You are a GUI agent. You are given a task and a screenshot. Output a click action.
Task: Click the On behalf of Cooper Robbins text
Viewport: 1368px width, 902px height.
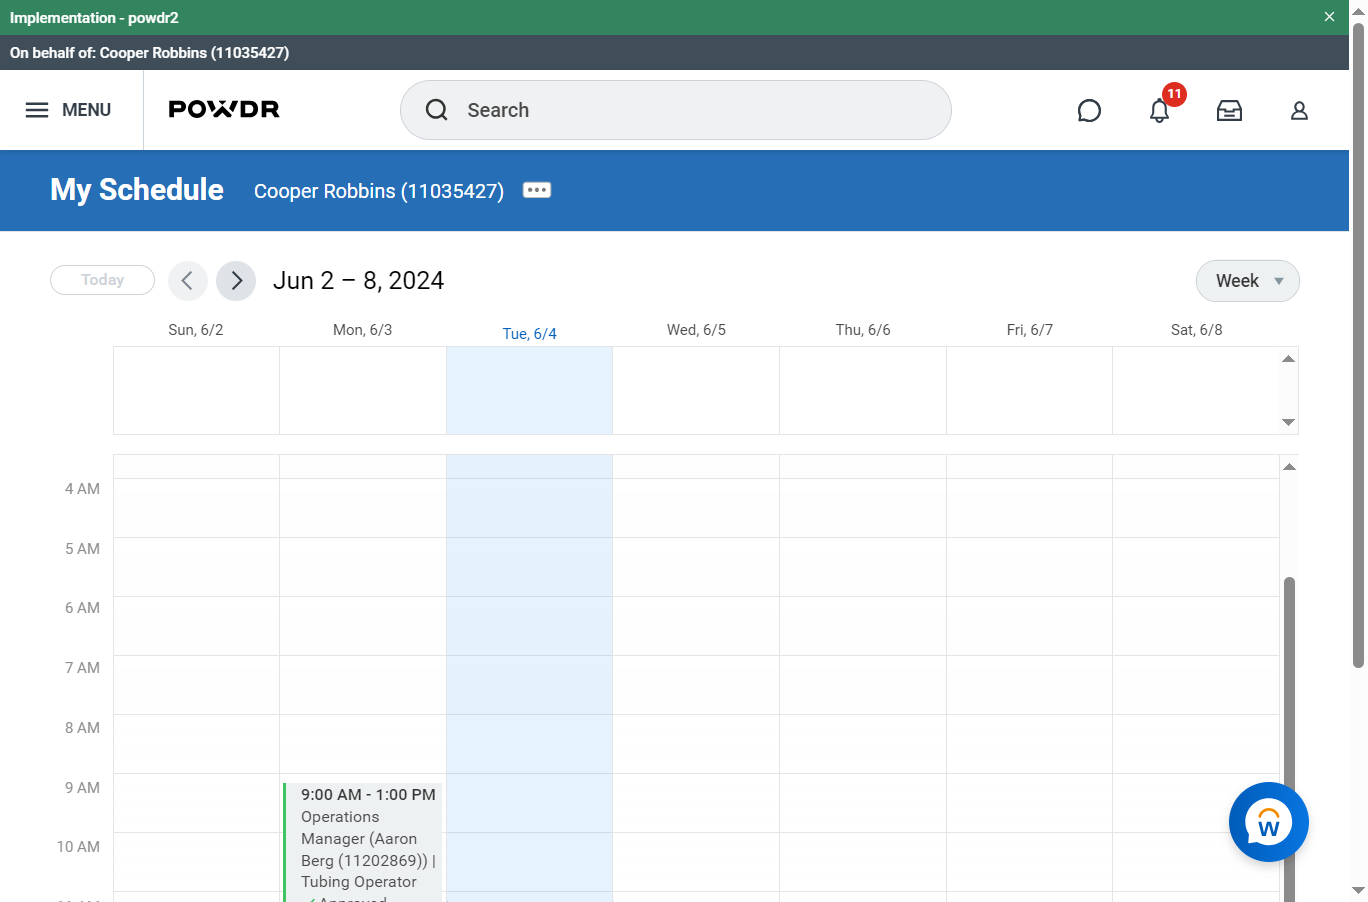click(x=149, y=53)
